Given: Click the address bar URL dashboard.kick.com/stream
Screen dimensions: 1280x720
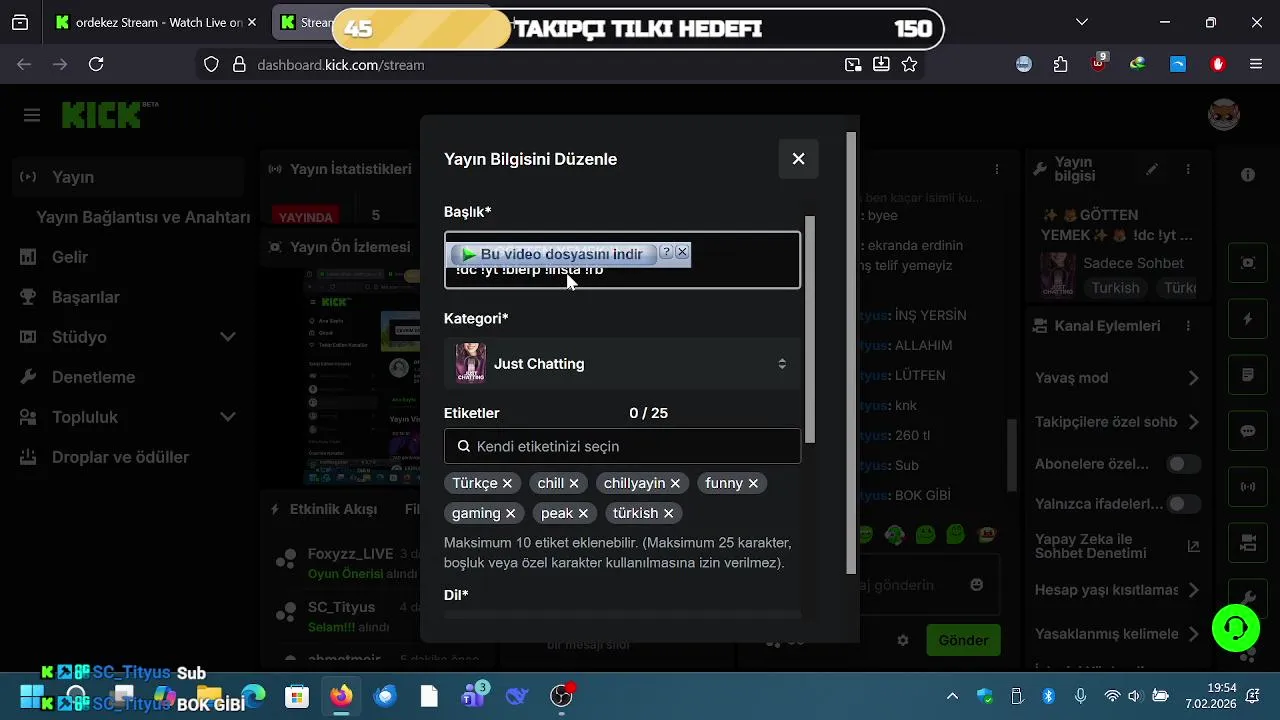Looking at the screenshot, I should coord(341,64).
